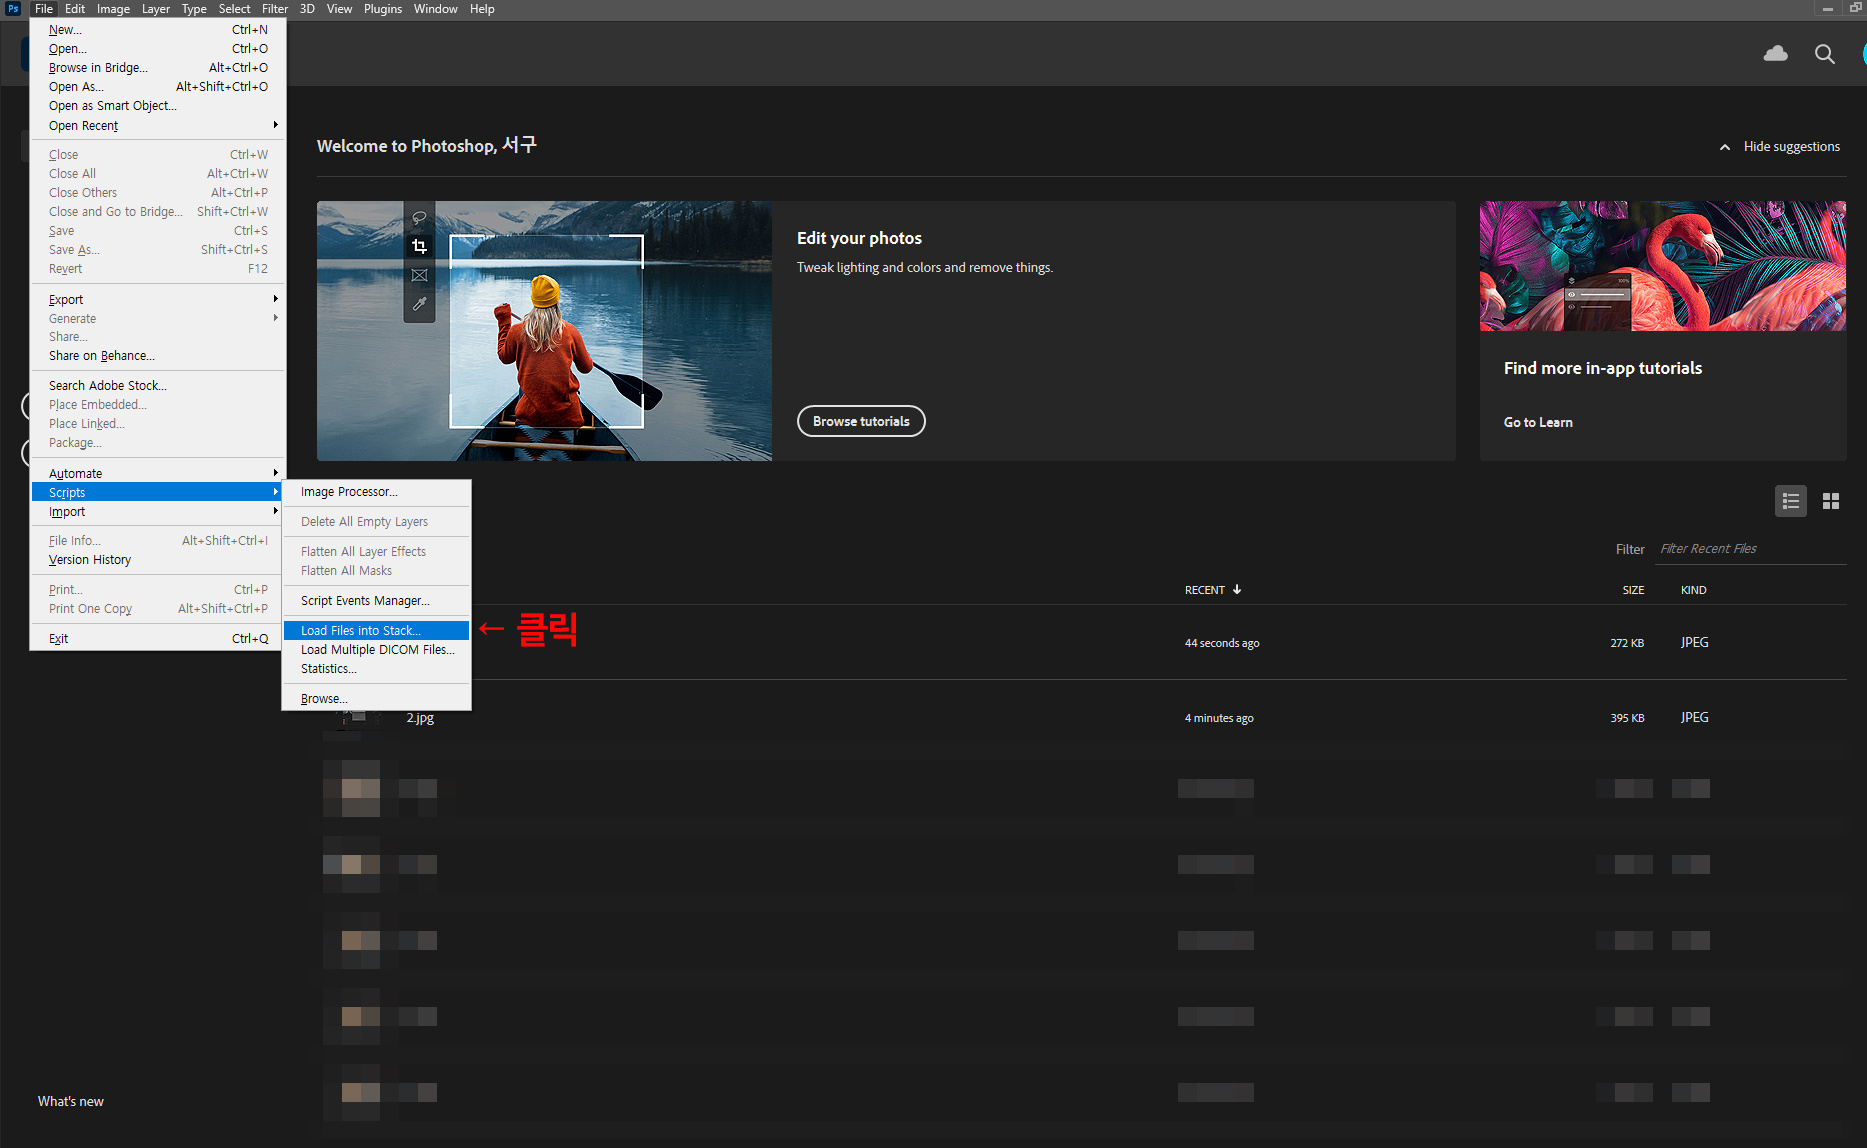The height and width of the screenshot is (1148, 1867).
Task: Open the Help menu
Action: click(482, 9)
